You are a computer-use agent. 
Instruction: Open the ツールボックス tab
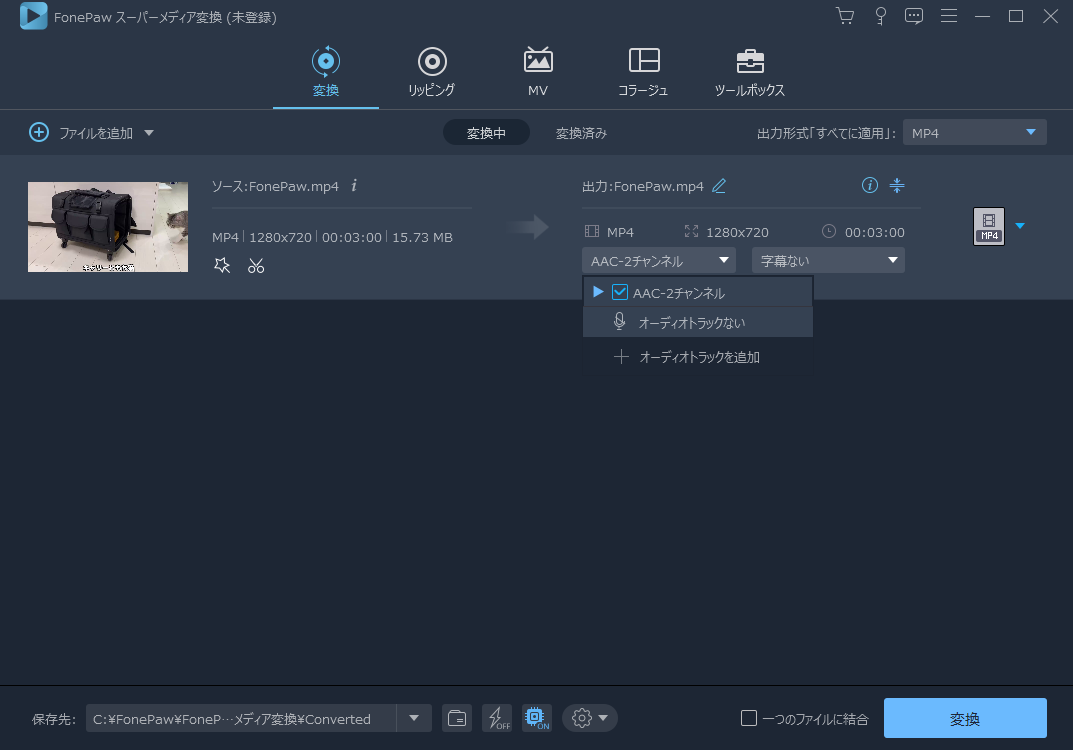click(750, 73)
